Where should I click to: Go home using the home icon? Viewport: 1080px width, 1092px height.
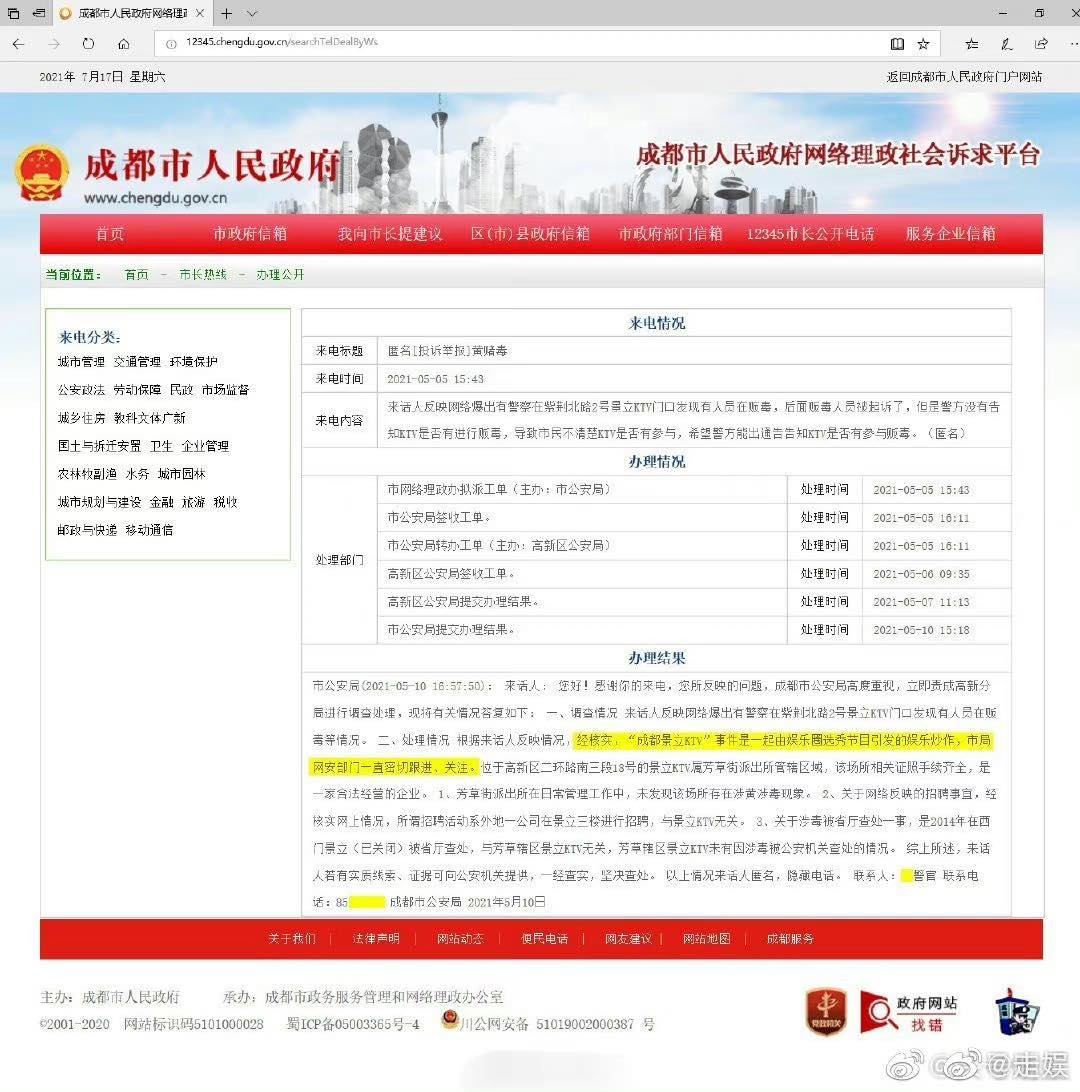[x=124, y=44]
